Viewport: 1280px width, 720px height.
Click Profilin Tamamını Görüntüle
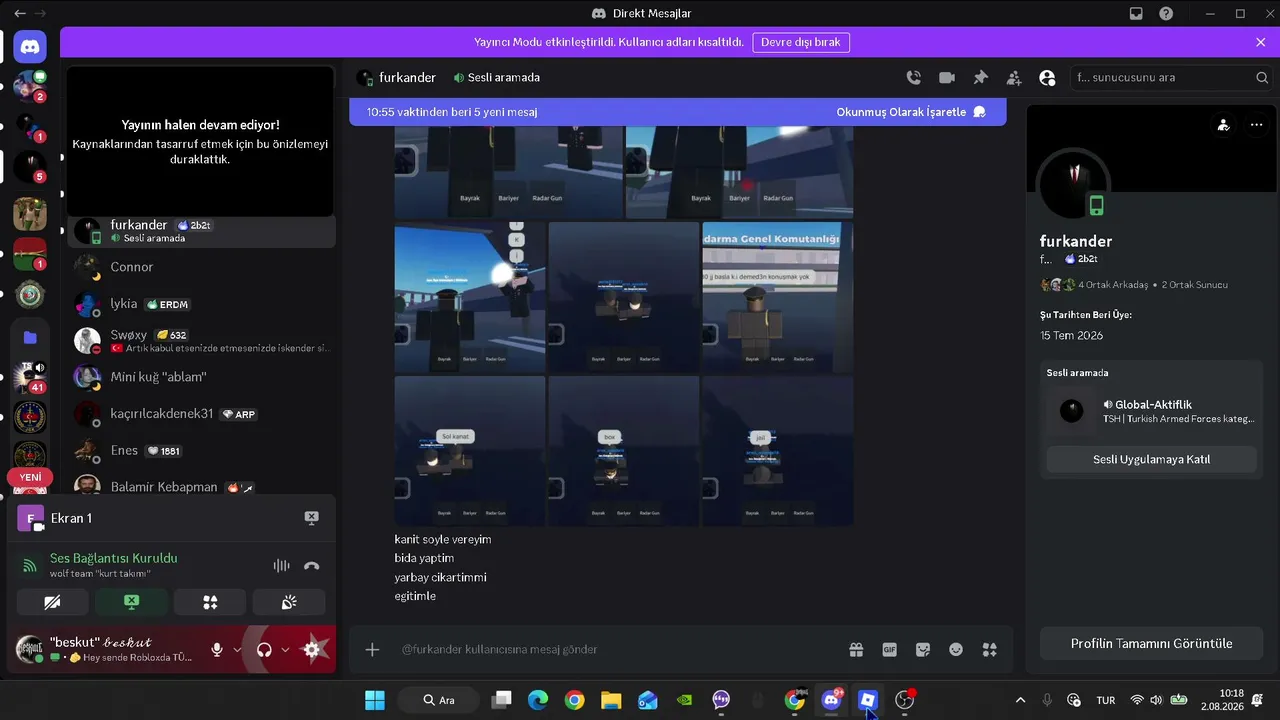pyautogui.click(x=1151, y=644)
